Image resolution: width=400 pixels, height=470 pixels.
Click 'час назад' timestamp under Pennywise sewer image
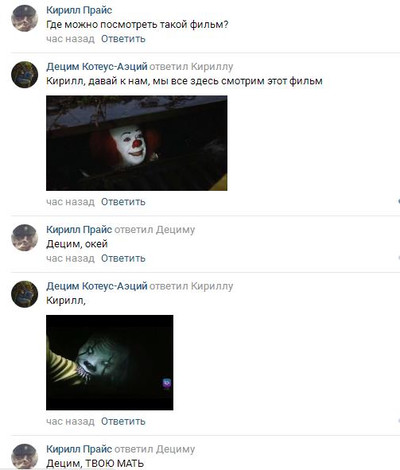[70, 202]
